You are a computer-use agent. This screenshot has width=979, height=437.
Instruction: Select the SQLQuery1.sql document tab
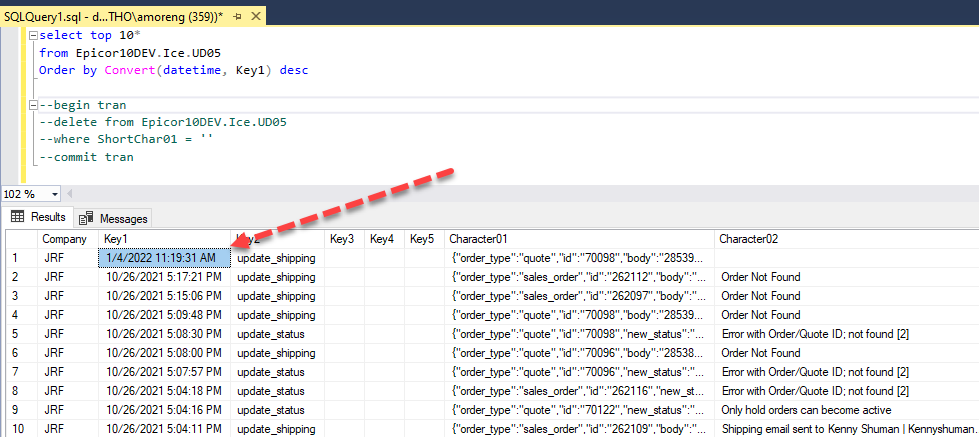tap(112, 17)
